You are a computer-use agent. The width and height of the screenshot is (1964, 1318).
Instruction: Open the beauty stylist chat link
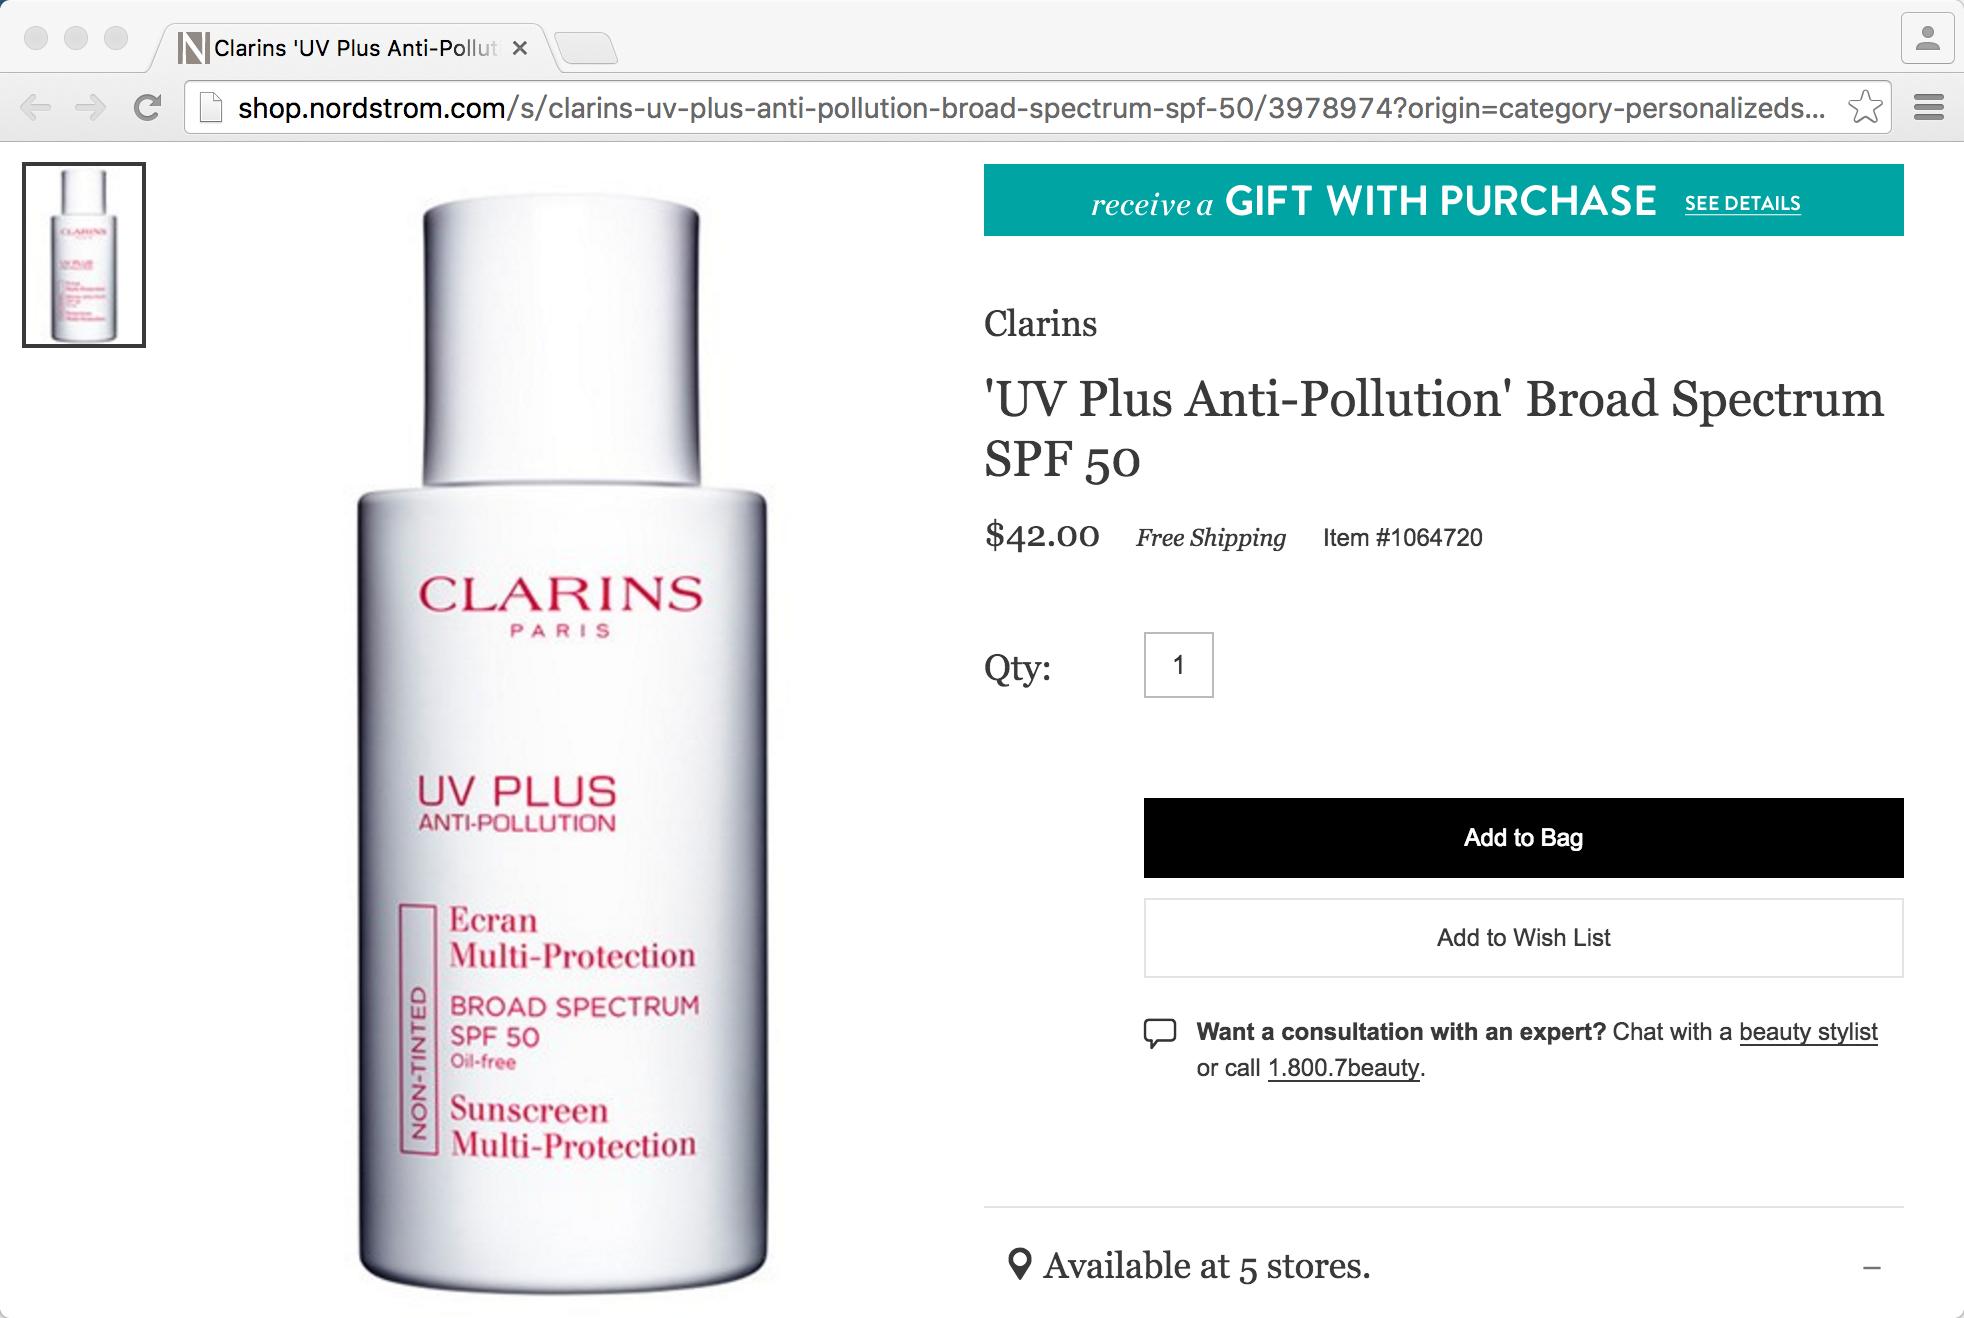click(1808, 1032)
